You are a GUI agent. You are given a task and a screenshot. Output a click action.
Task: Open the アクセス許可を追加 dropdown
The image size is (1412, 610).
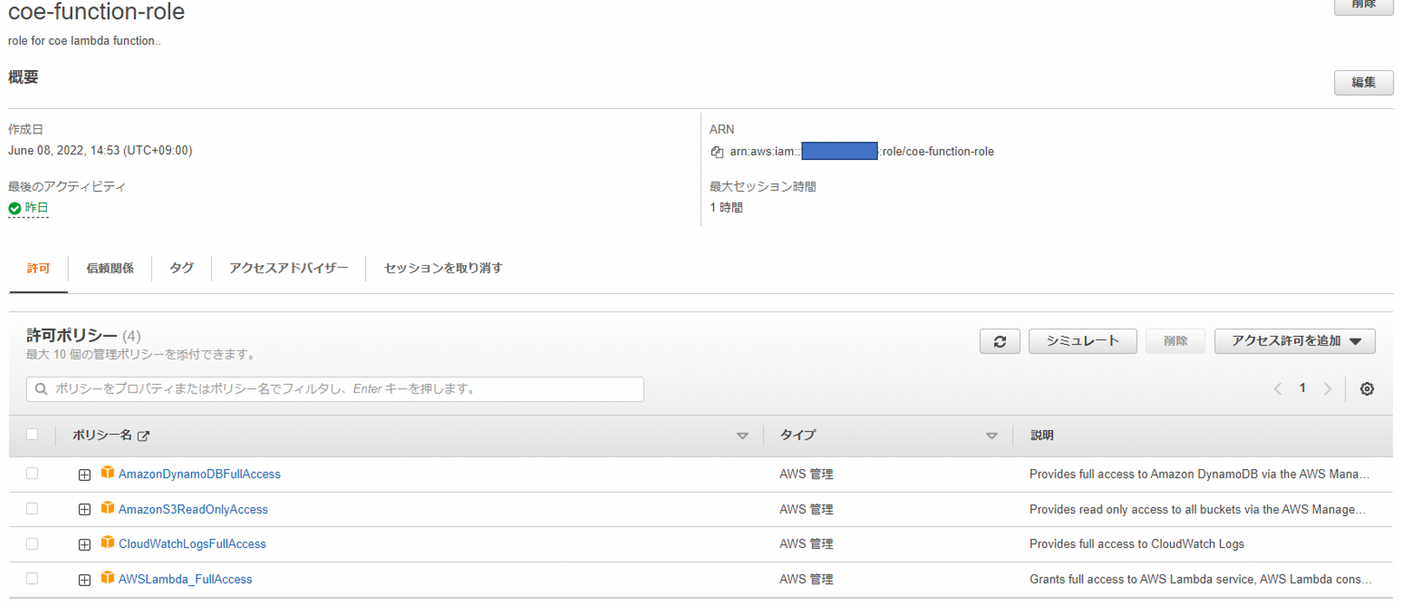coord(1294,341)
